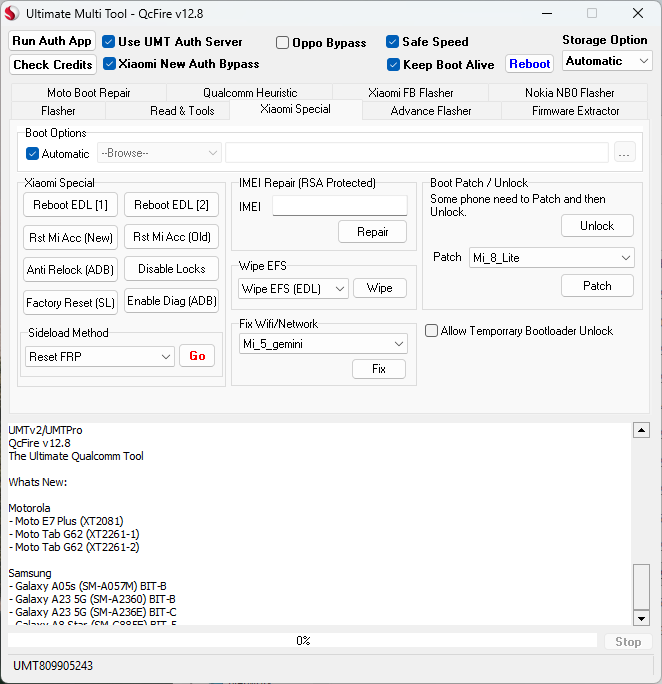Viewport: 662px width, 684px height.
Task: Click the browse ellipsis button in Boot Options
Action: [x=624, y=153]
